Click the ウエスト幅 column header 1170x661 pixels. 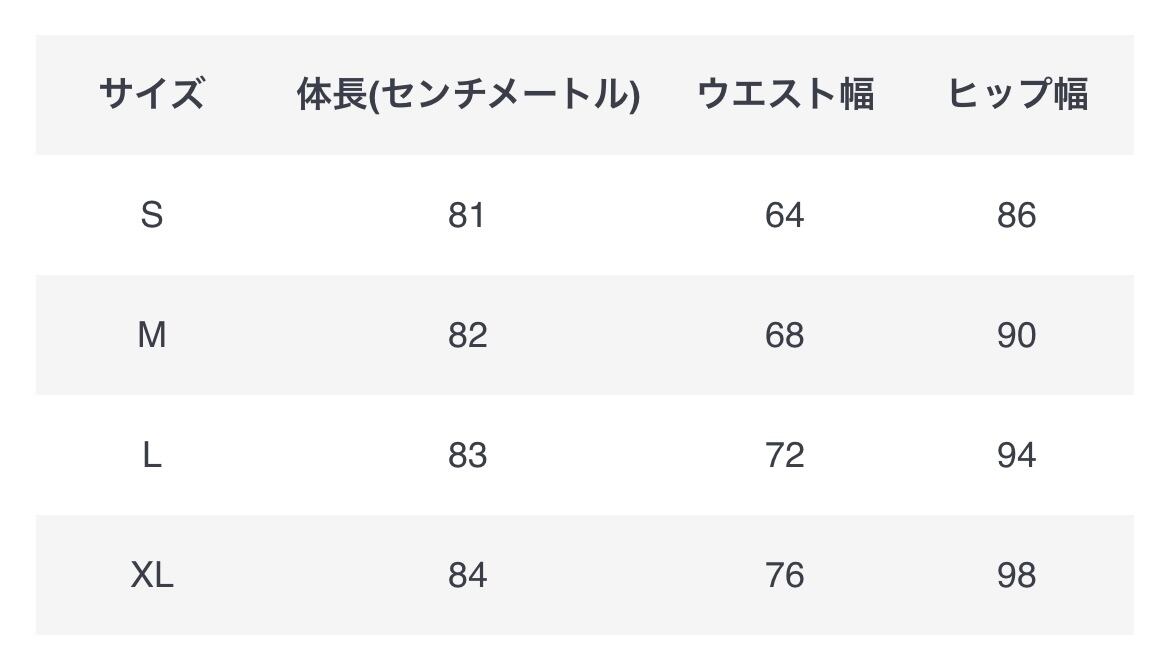[785, 94]
